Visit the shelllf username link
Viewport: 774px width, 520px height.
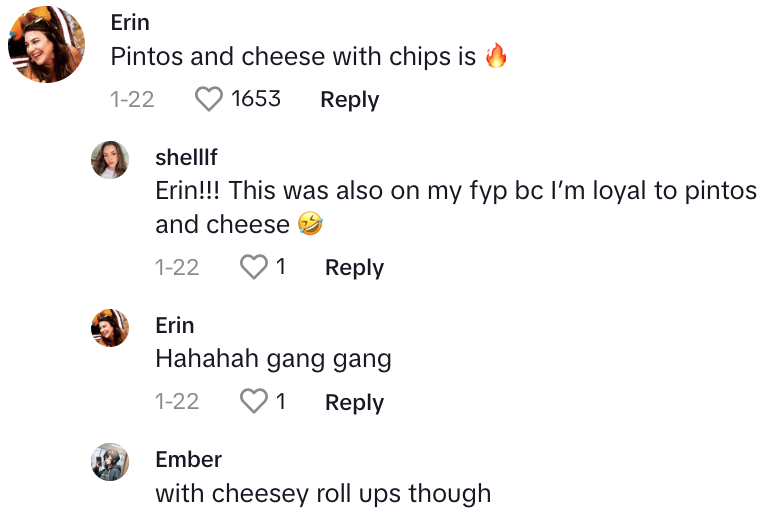point(186,158)
